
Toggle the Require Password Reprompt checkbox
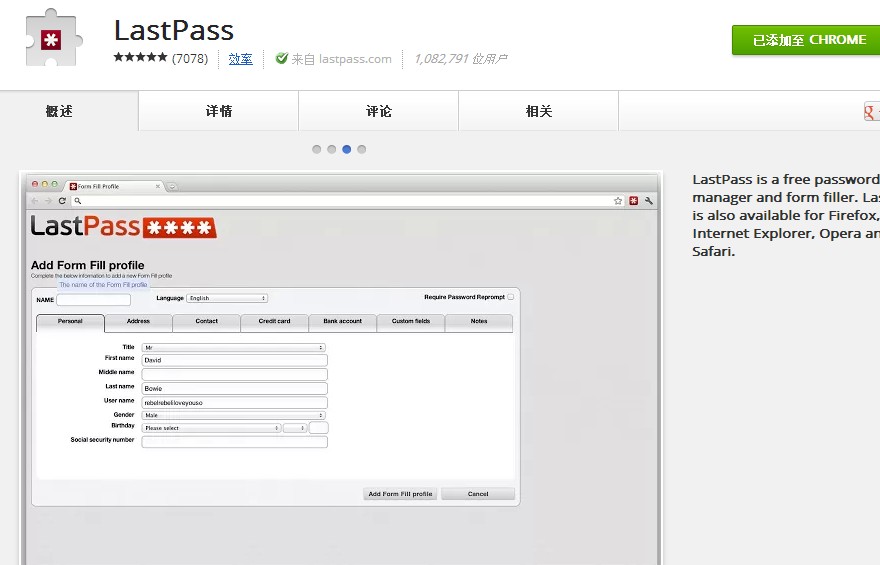point(511,297)
